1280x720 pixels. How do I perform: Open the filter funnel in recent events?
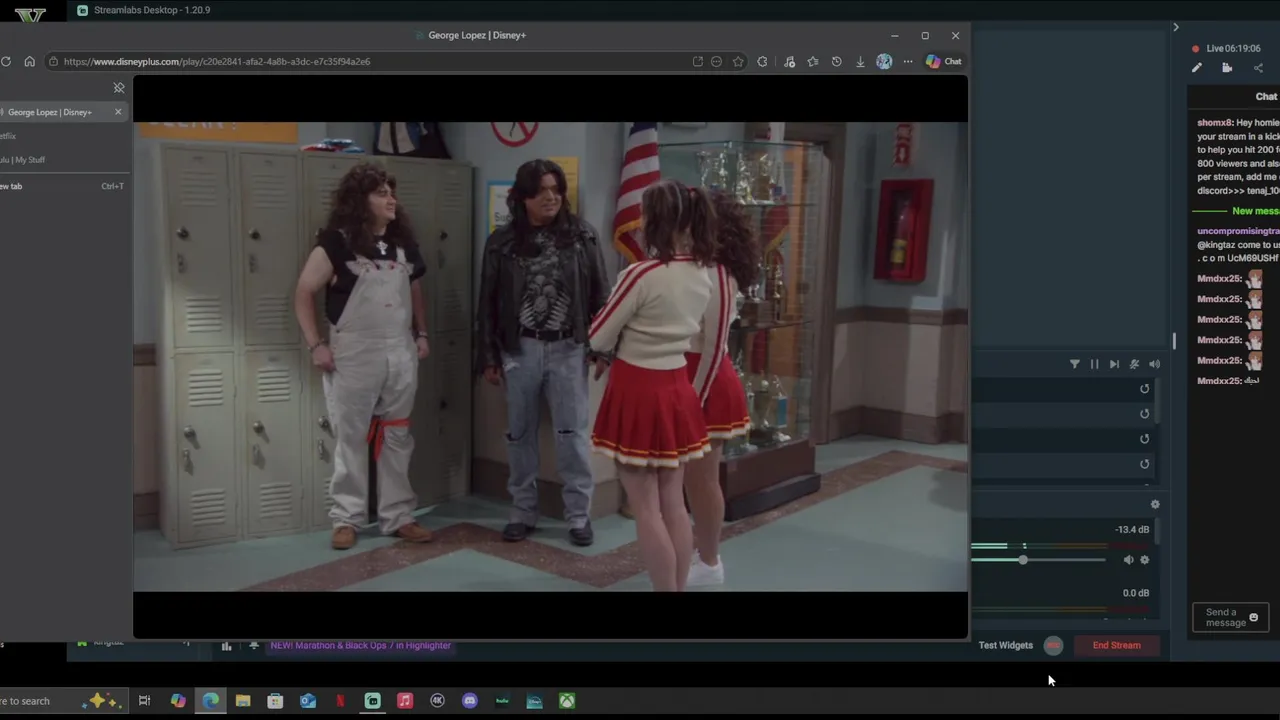tap(1074, 364)
